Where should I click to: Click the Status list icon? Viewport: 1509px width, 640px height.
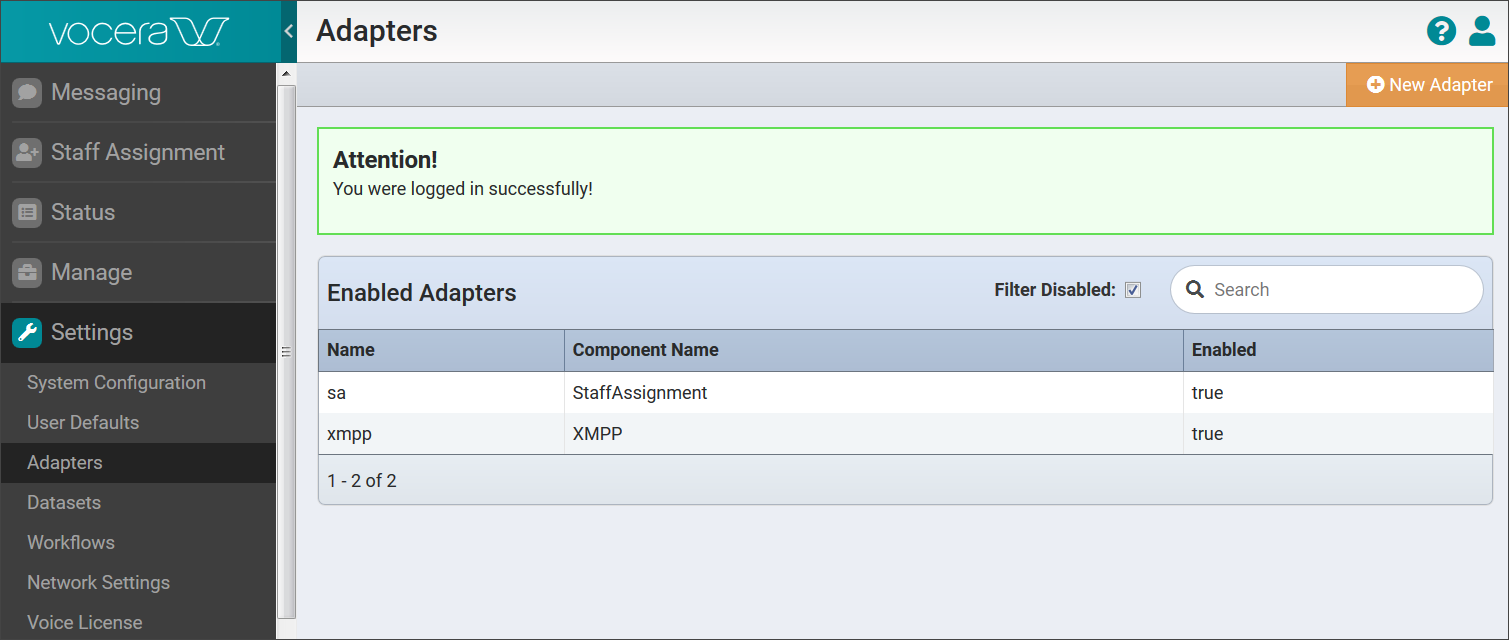(27, 213)
